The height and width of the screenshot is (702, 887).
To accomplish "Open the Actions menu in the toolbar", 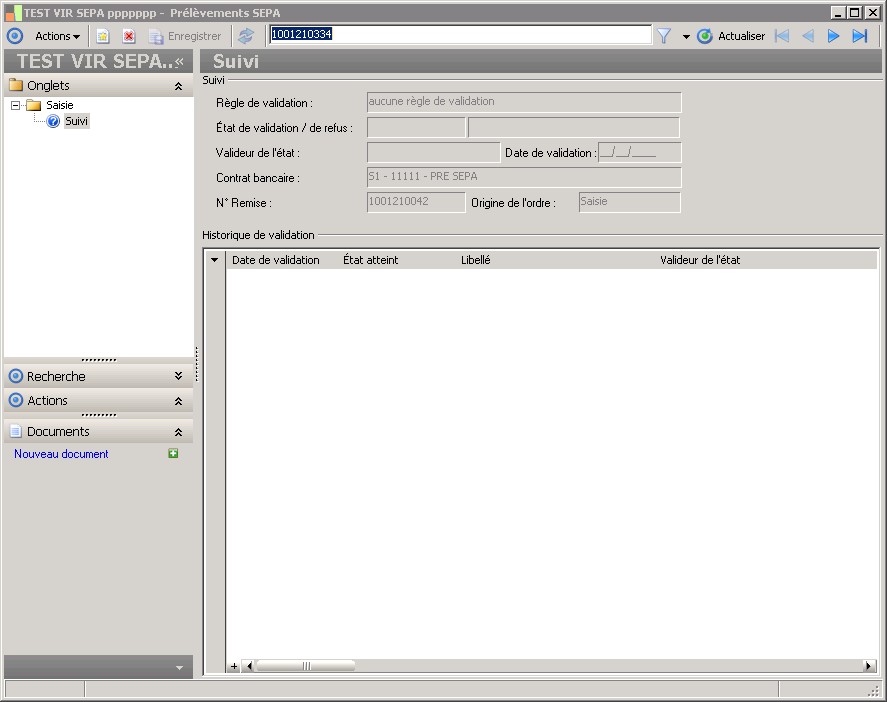I will click(x=57, y=36).
